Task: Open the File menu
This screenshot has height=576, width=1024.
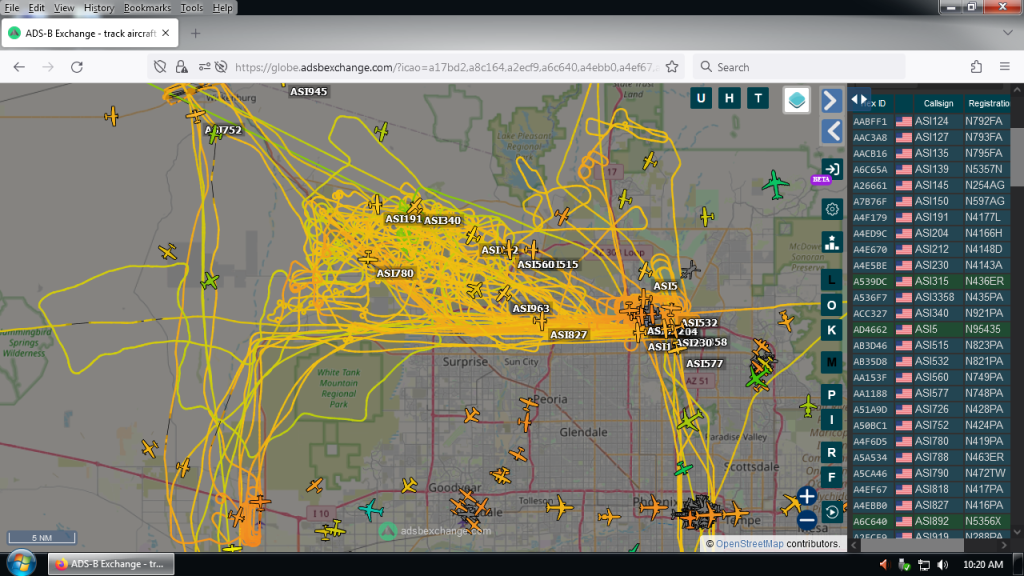Action: [x=12, y=8]
